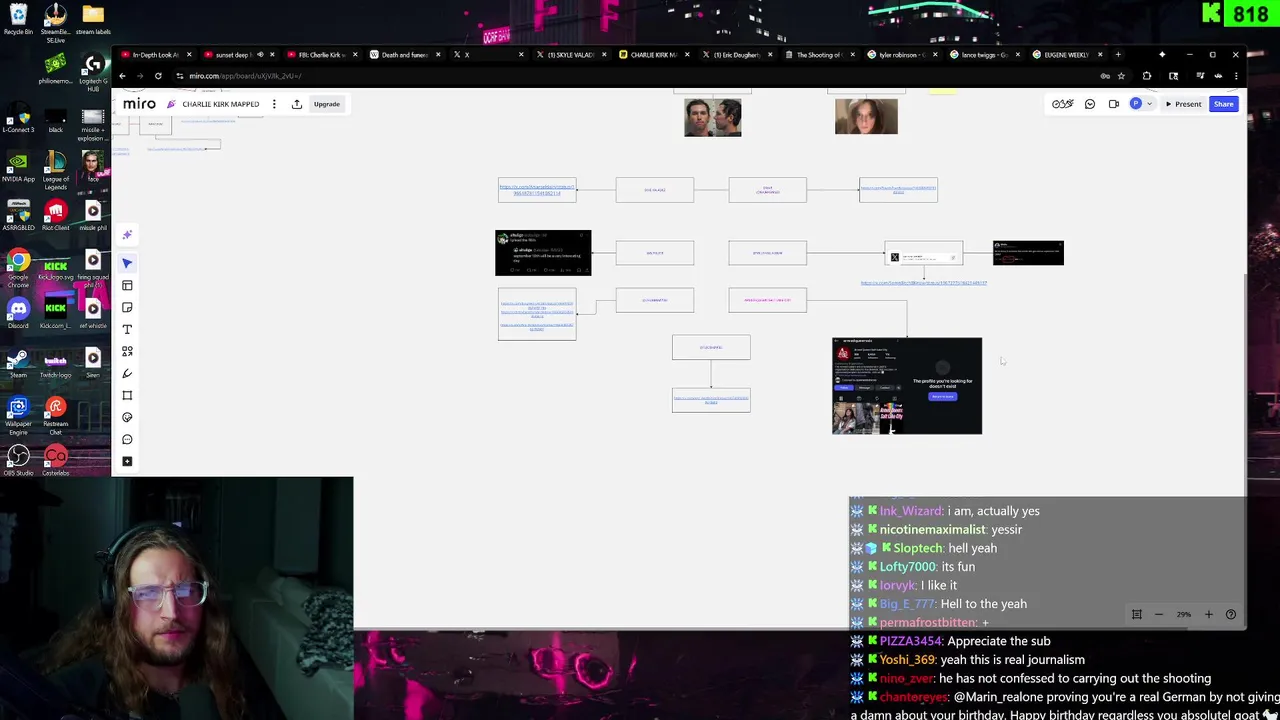Select the large profile screenshot image
The height and width of the screenshot is (720, 1280).
coord(907,386)
